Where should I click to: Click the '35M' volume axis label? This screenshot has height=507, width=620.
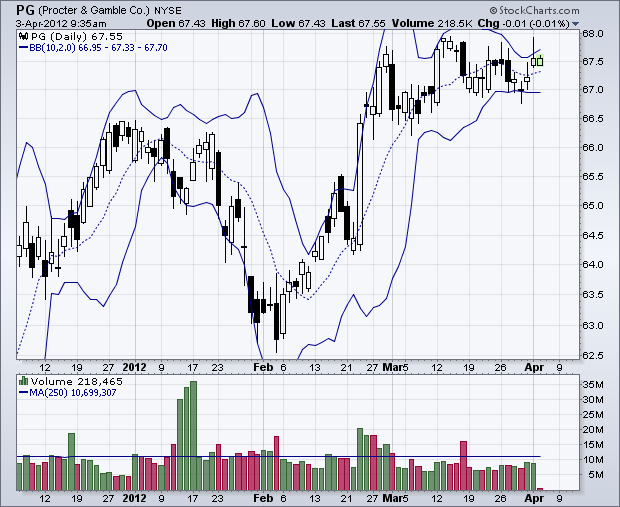click(594, 385)
